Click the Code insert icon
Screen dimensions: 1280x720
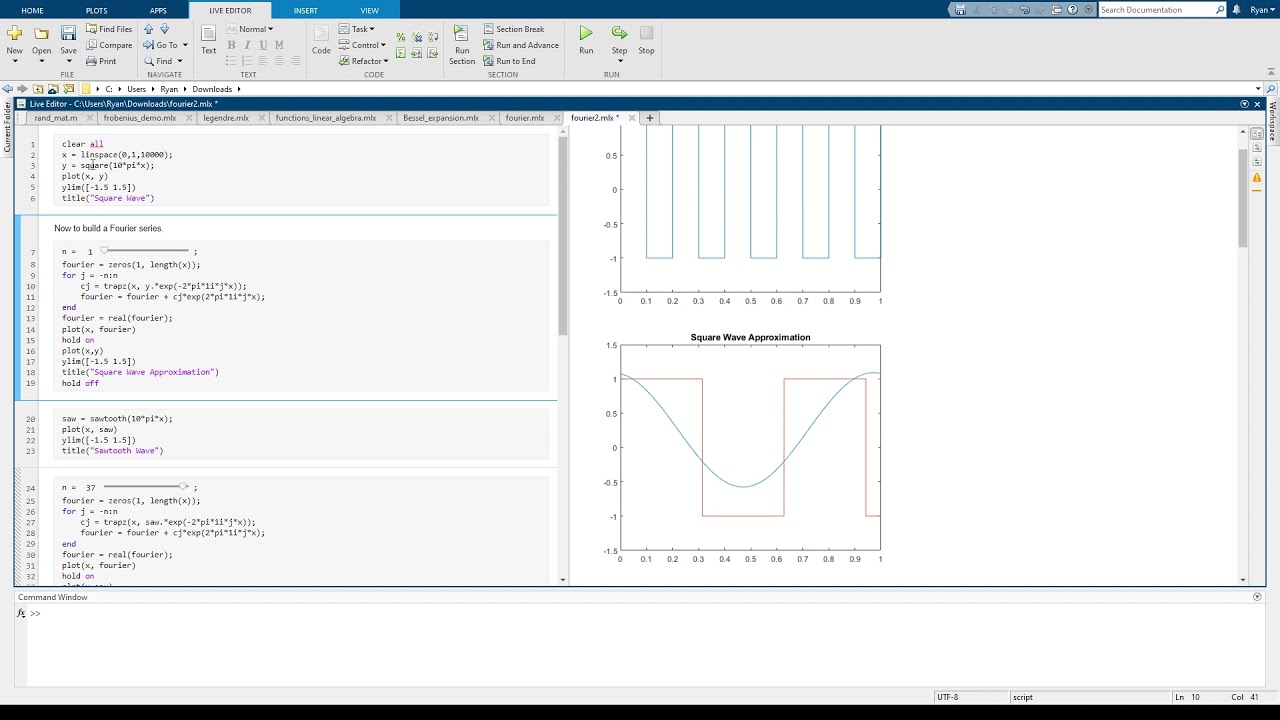[x=321, y=38]
